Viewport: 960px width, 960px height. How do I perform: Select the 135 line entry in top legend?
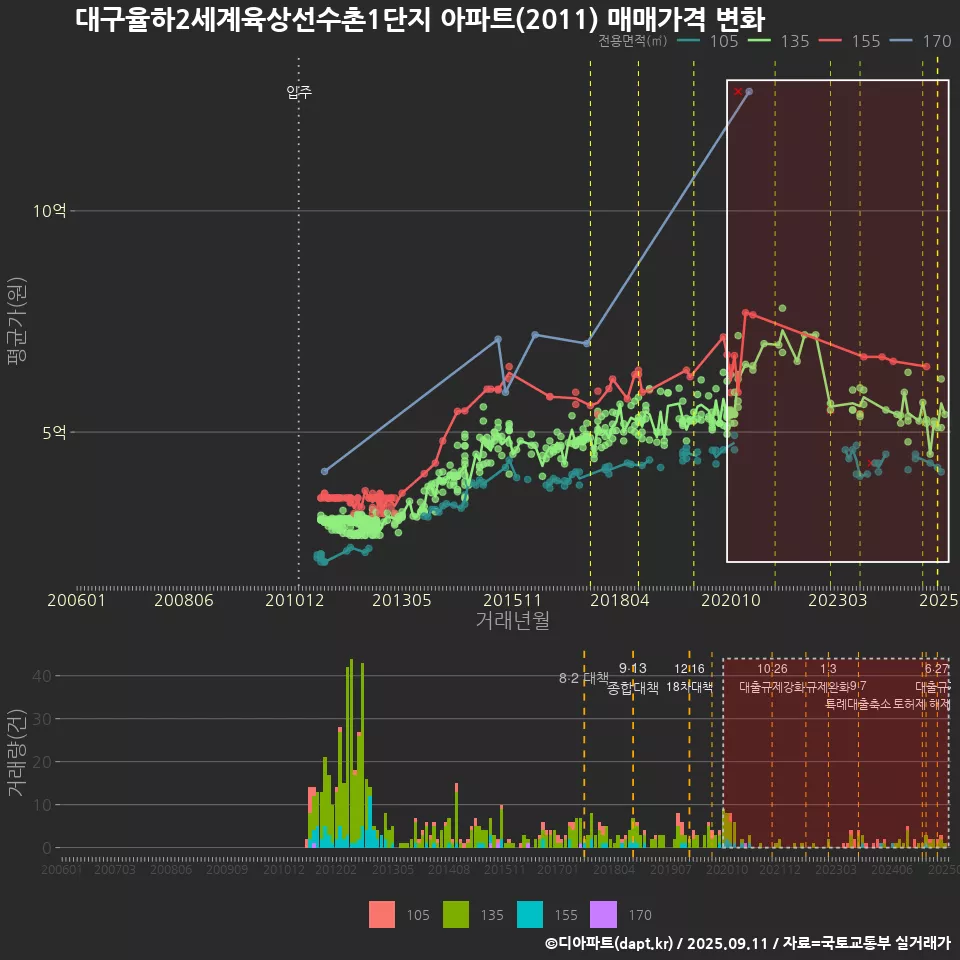pyautogui.click(x=779, y=41)
